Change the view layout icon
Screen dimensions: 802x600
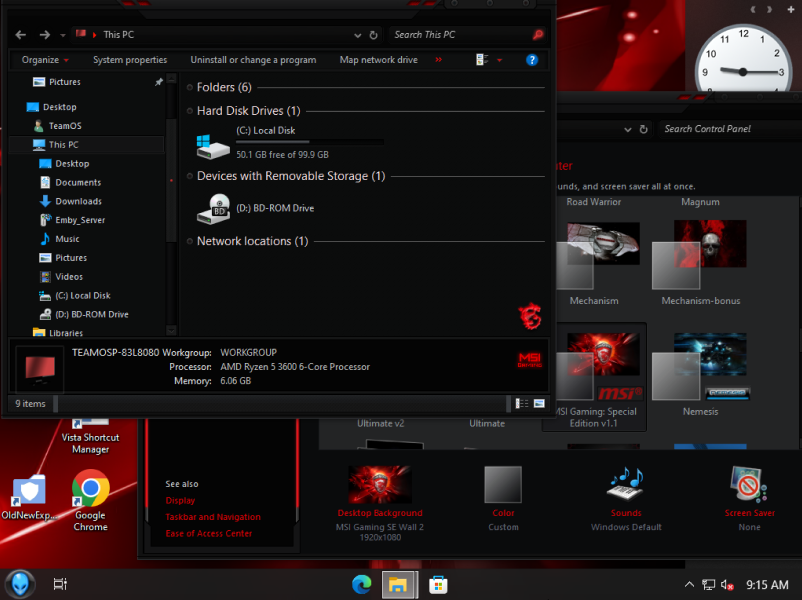(x=482, y=60)
